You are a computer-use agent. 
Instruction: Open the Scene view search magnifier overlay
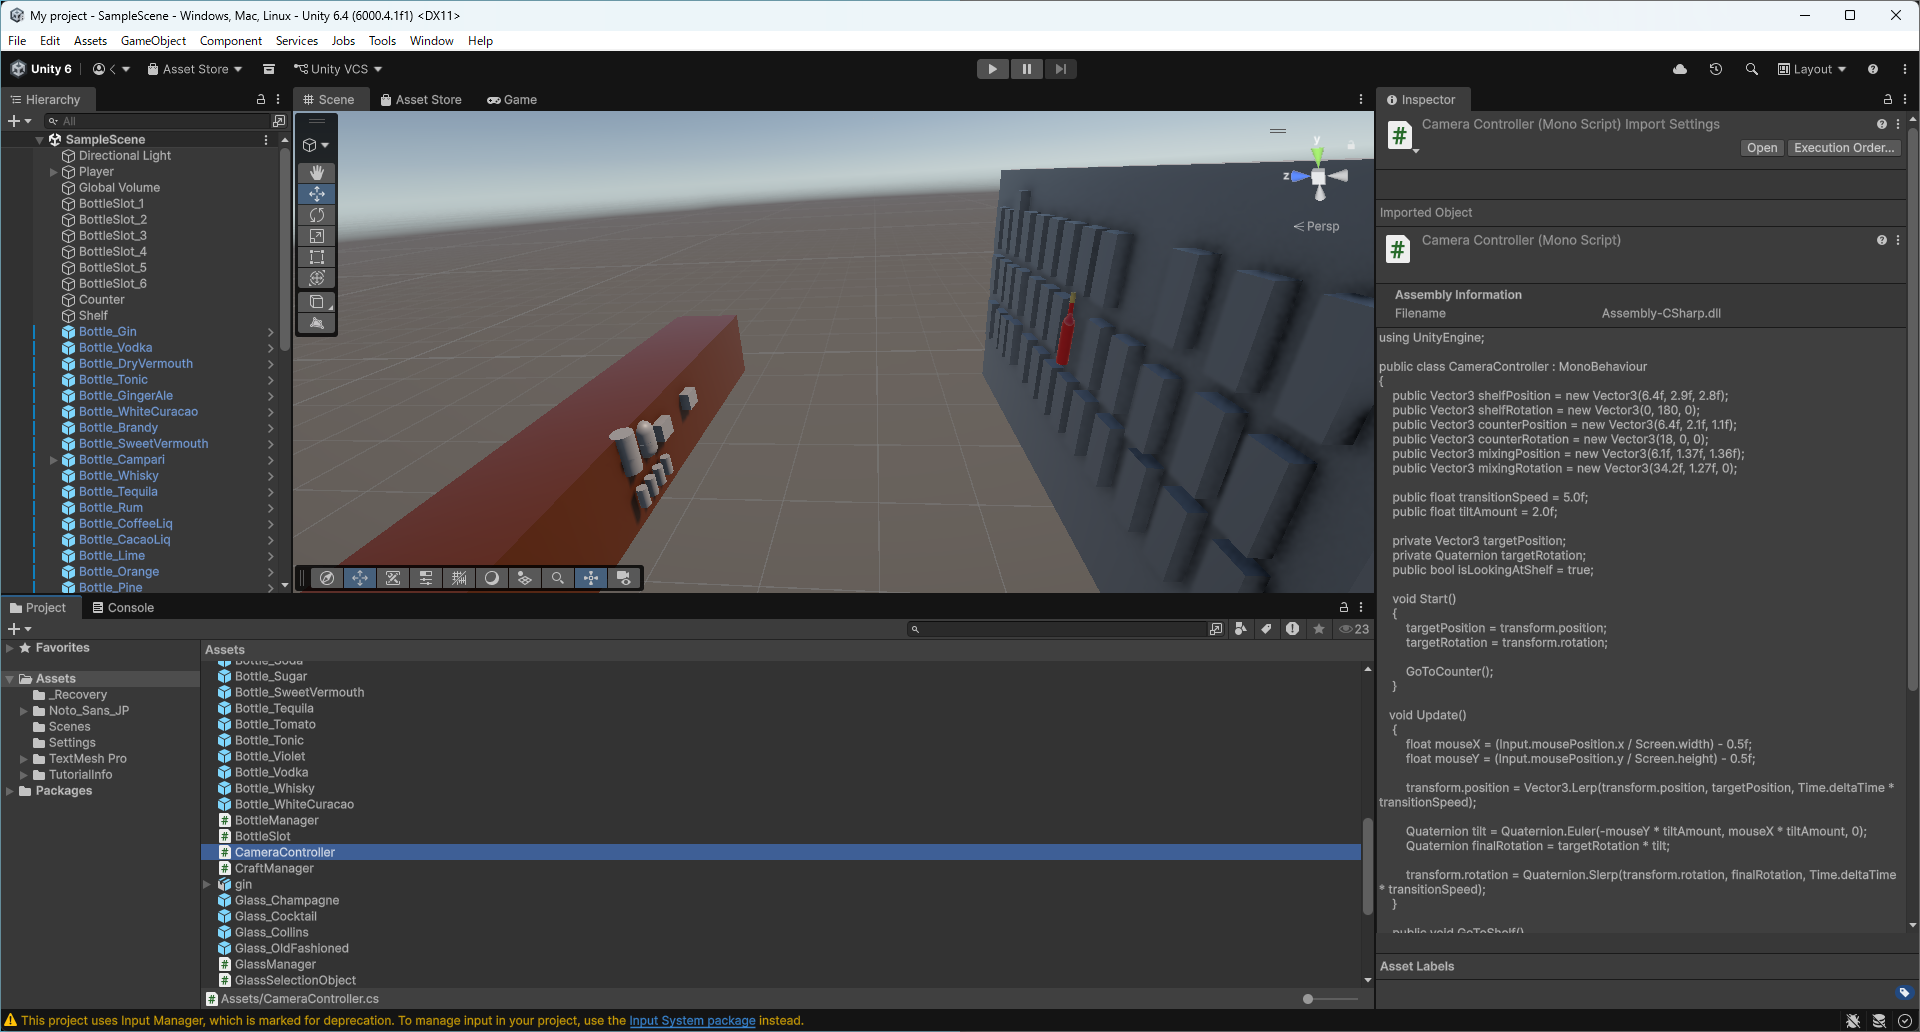click(558, 578)
